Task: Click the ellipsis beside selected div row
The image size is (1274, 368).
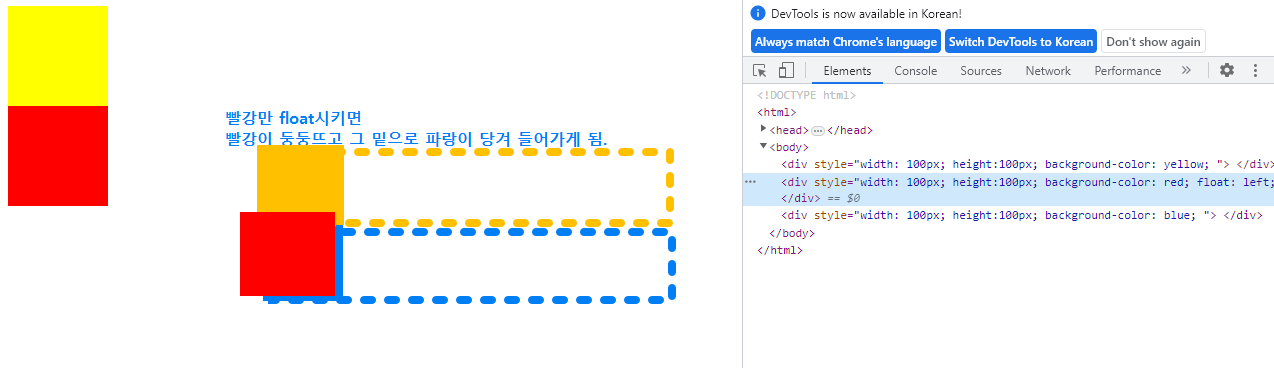Action: click(x=750, y=182)
